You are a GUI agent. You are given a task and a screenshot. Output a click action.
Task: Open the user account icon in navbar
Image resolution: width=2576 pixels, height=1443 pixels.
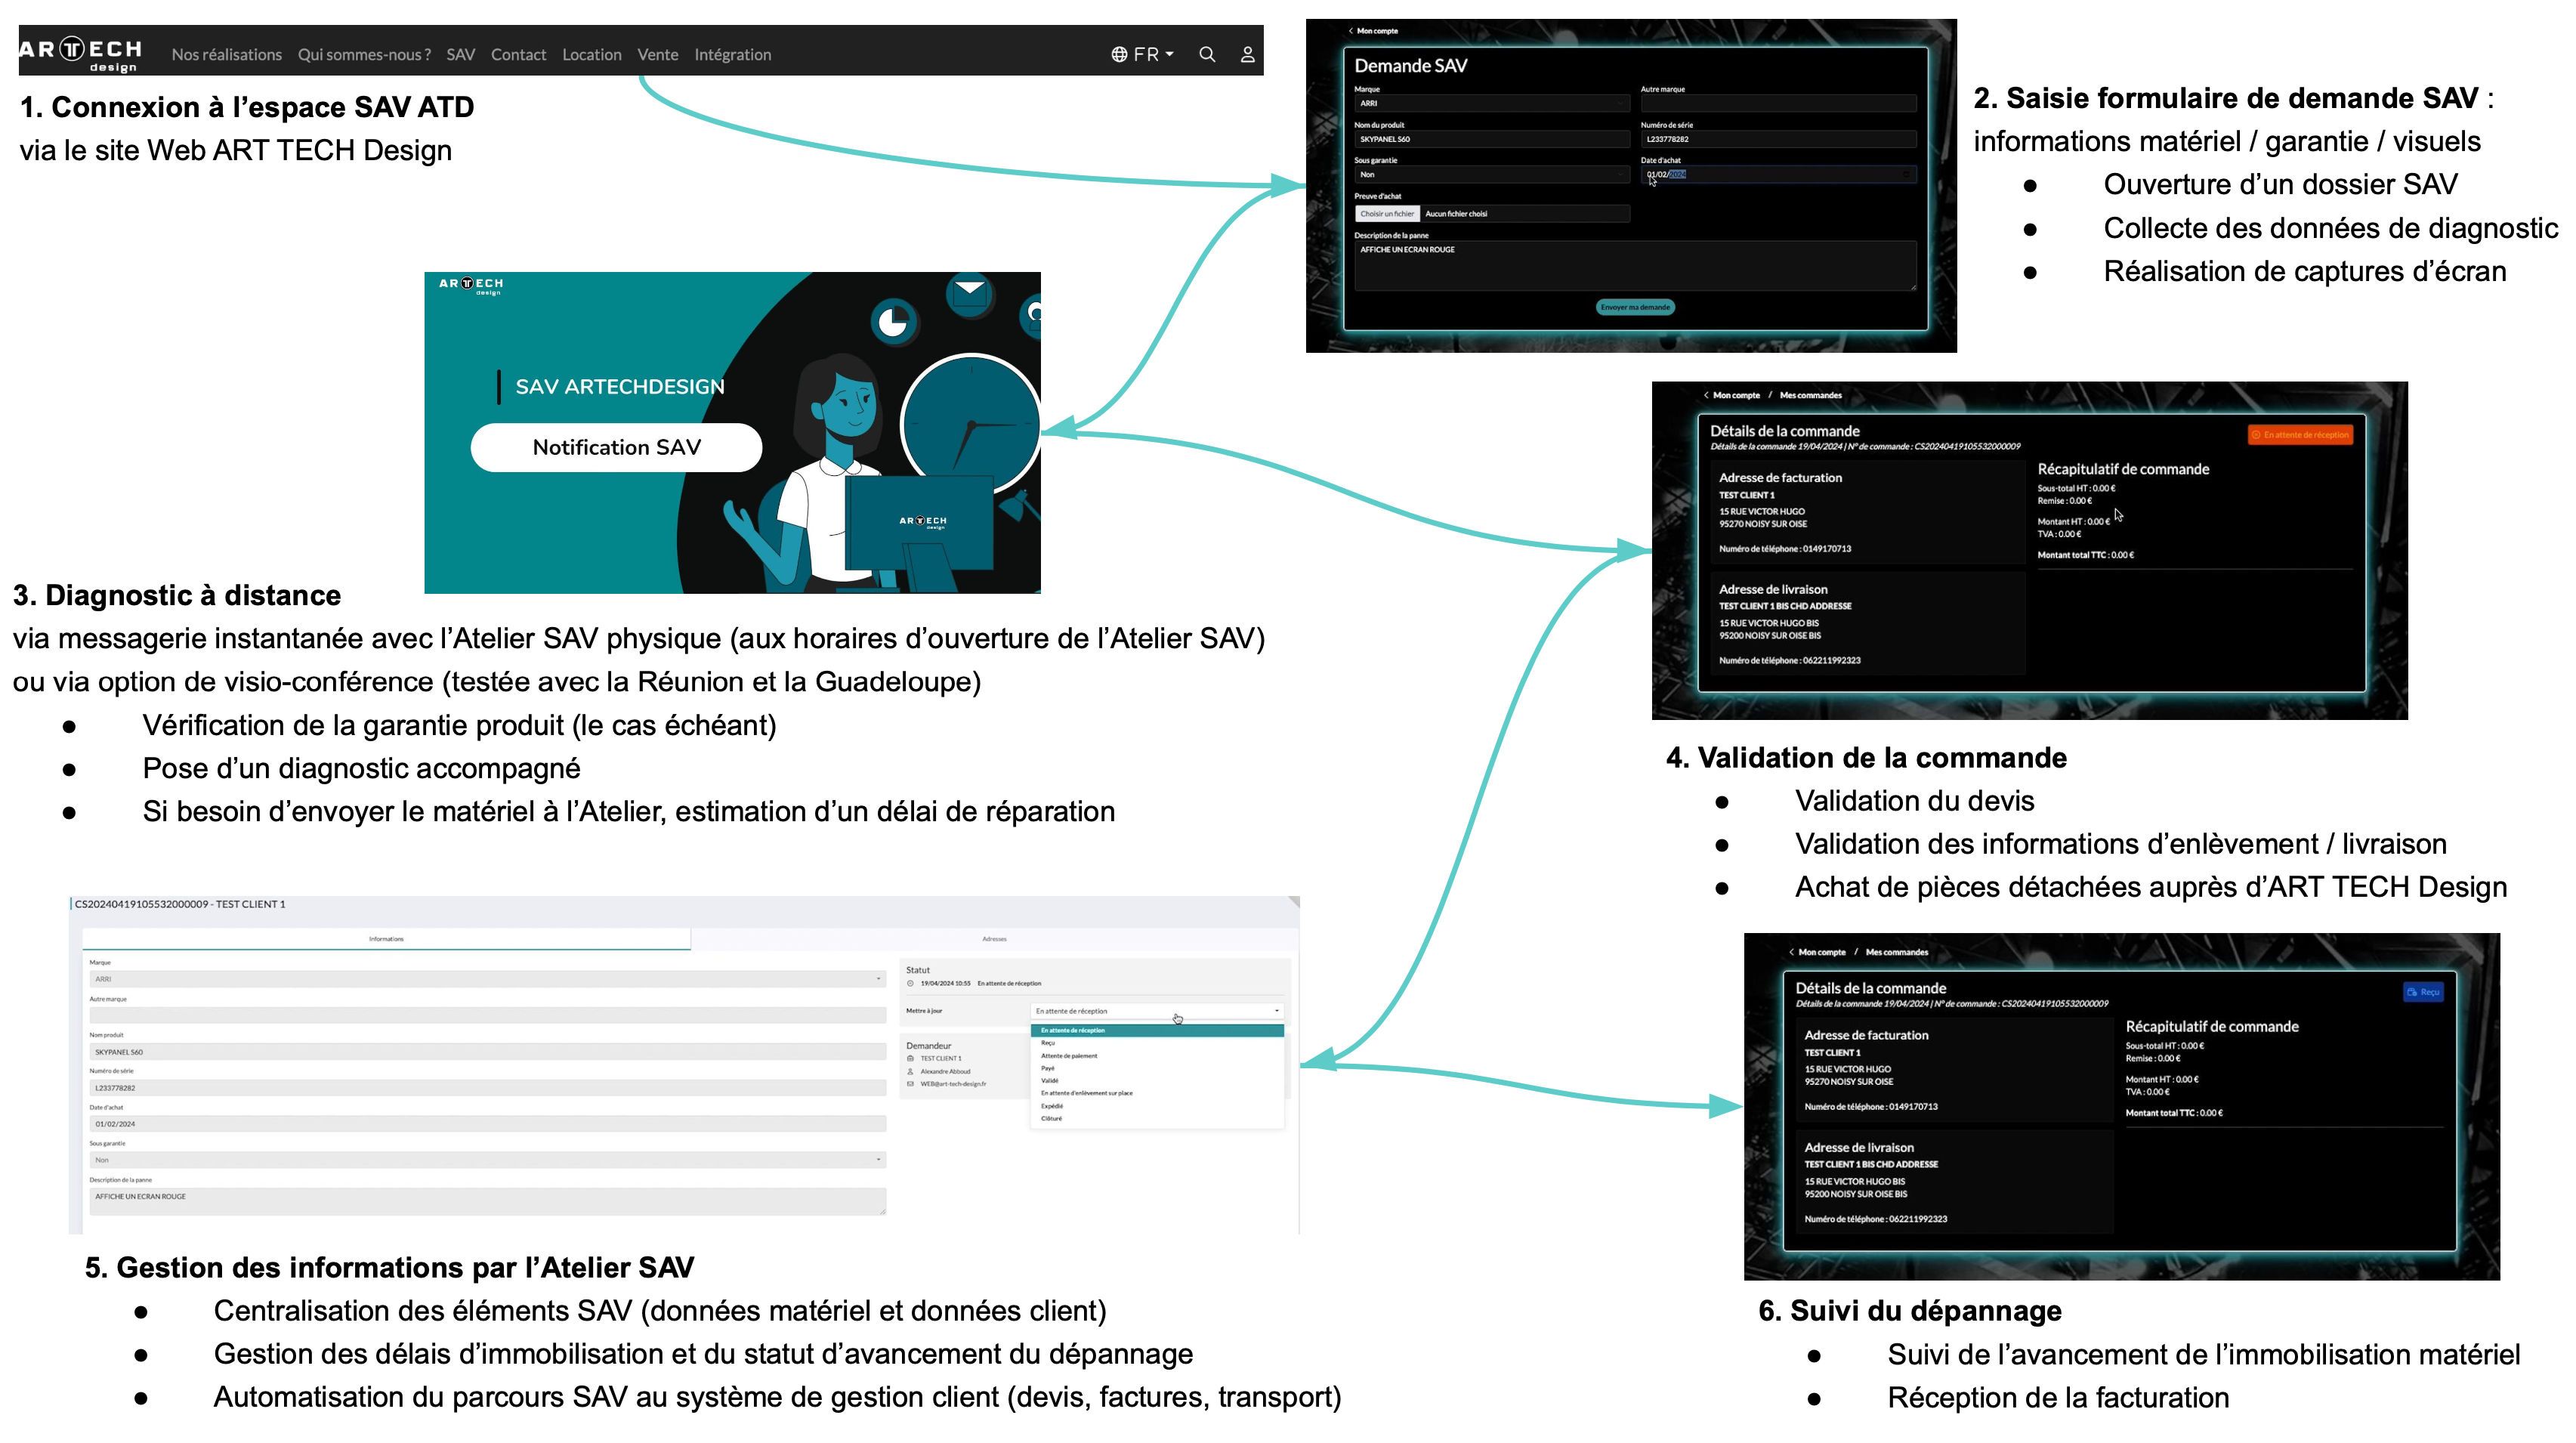pos(1247,54)
